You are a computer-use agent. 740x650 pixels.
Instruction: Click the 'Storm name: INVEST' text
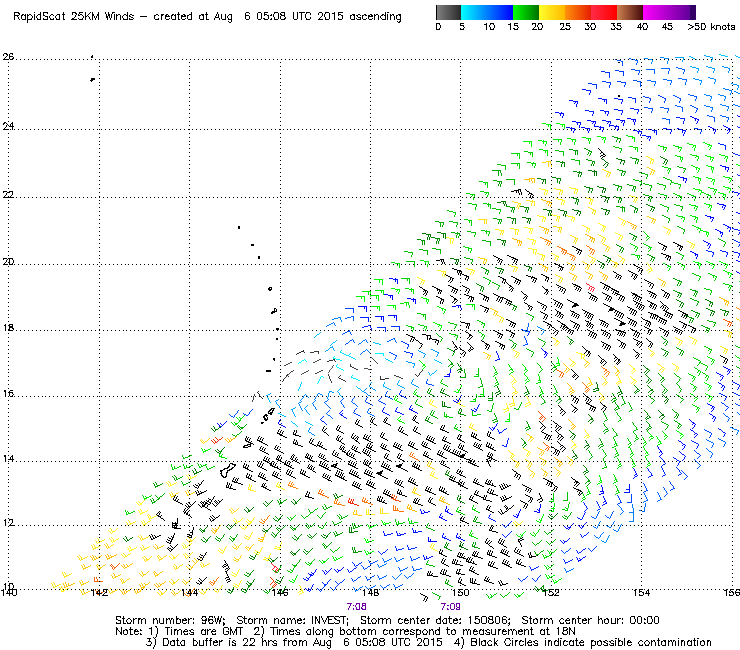tap(292, 620)
